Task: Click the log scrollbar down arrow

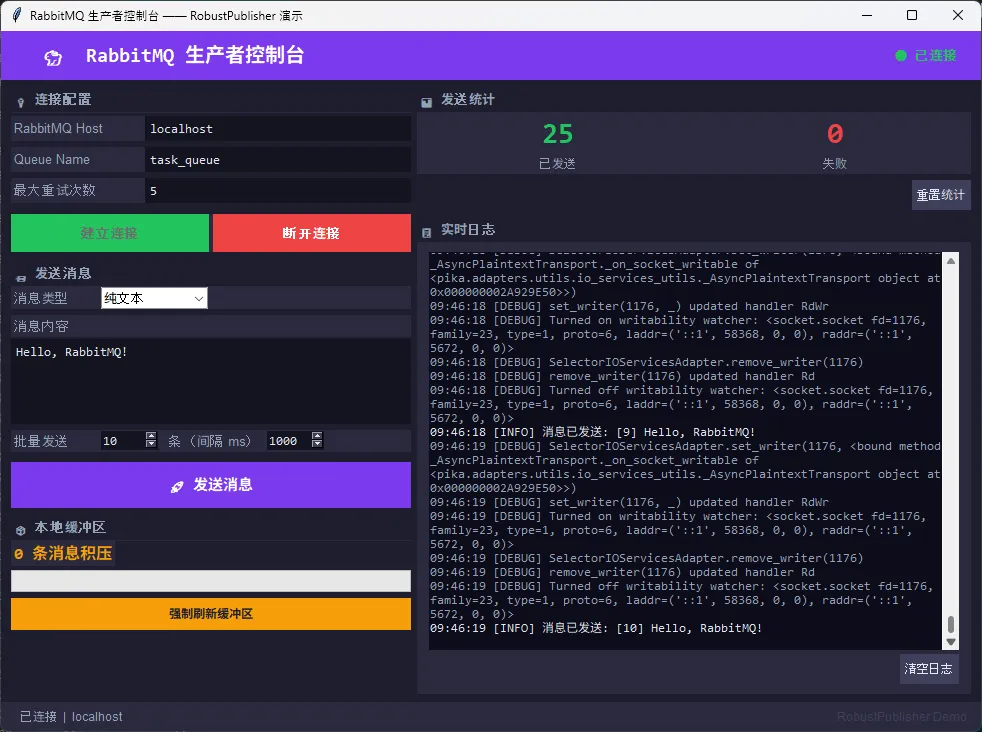Action: coord(951,642)
